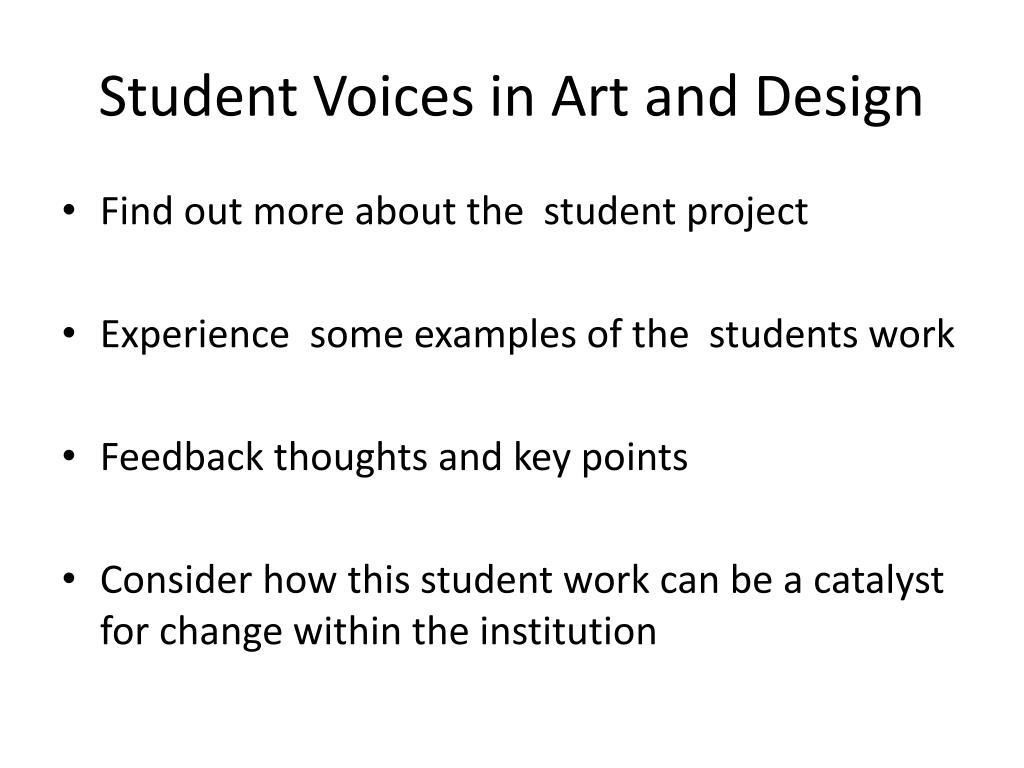Click the bullet dot before 'Feedback'
The image size is (1024, 768).
[69, 456]
